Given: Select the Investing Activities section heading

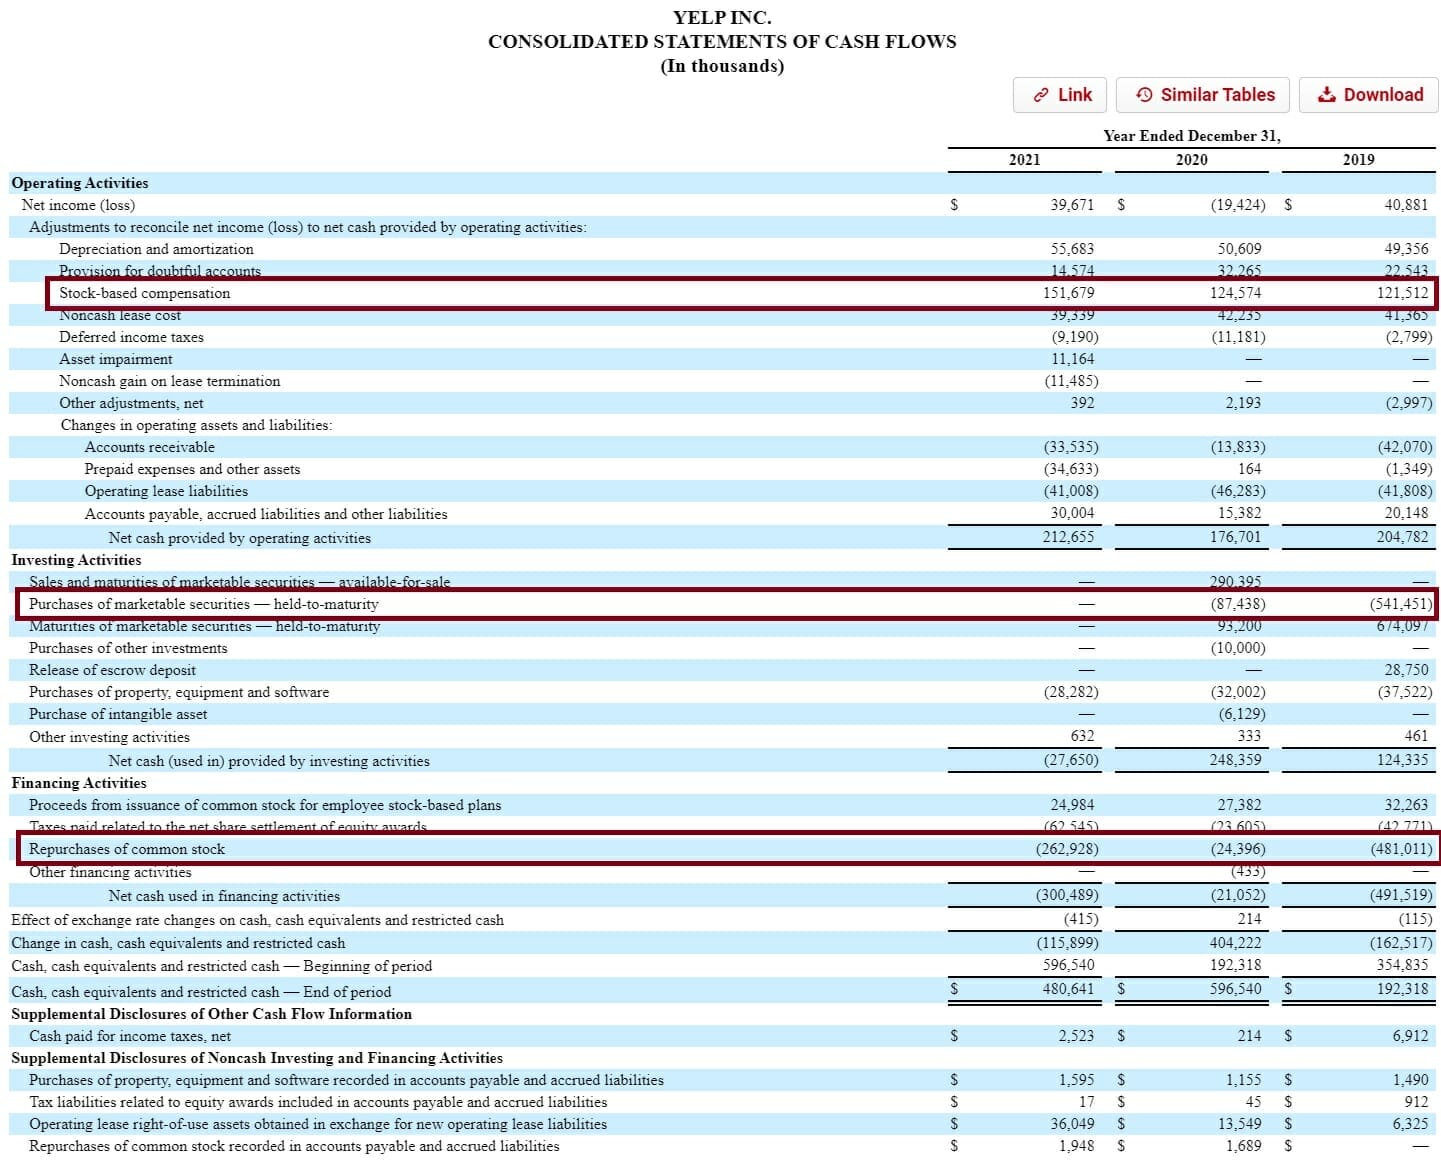Looking at the screenshot, I should click(x=75, y=560).
